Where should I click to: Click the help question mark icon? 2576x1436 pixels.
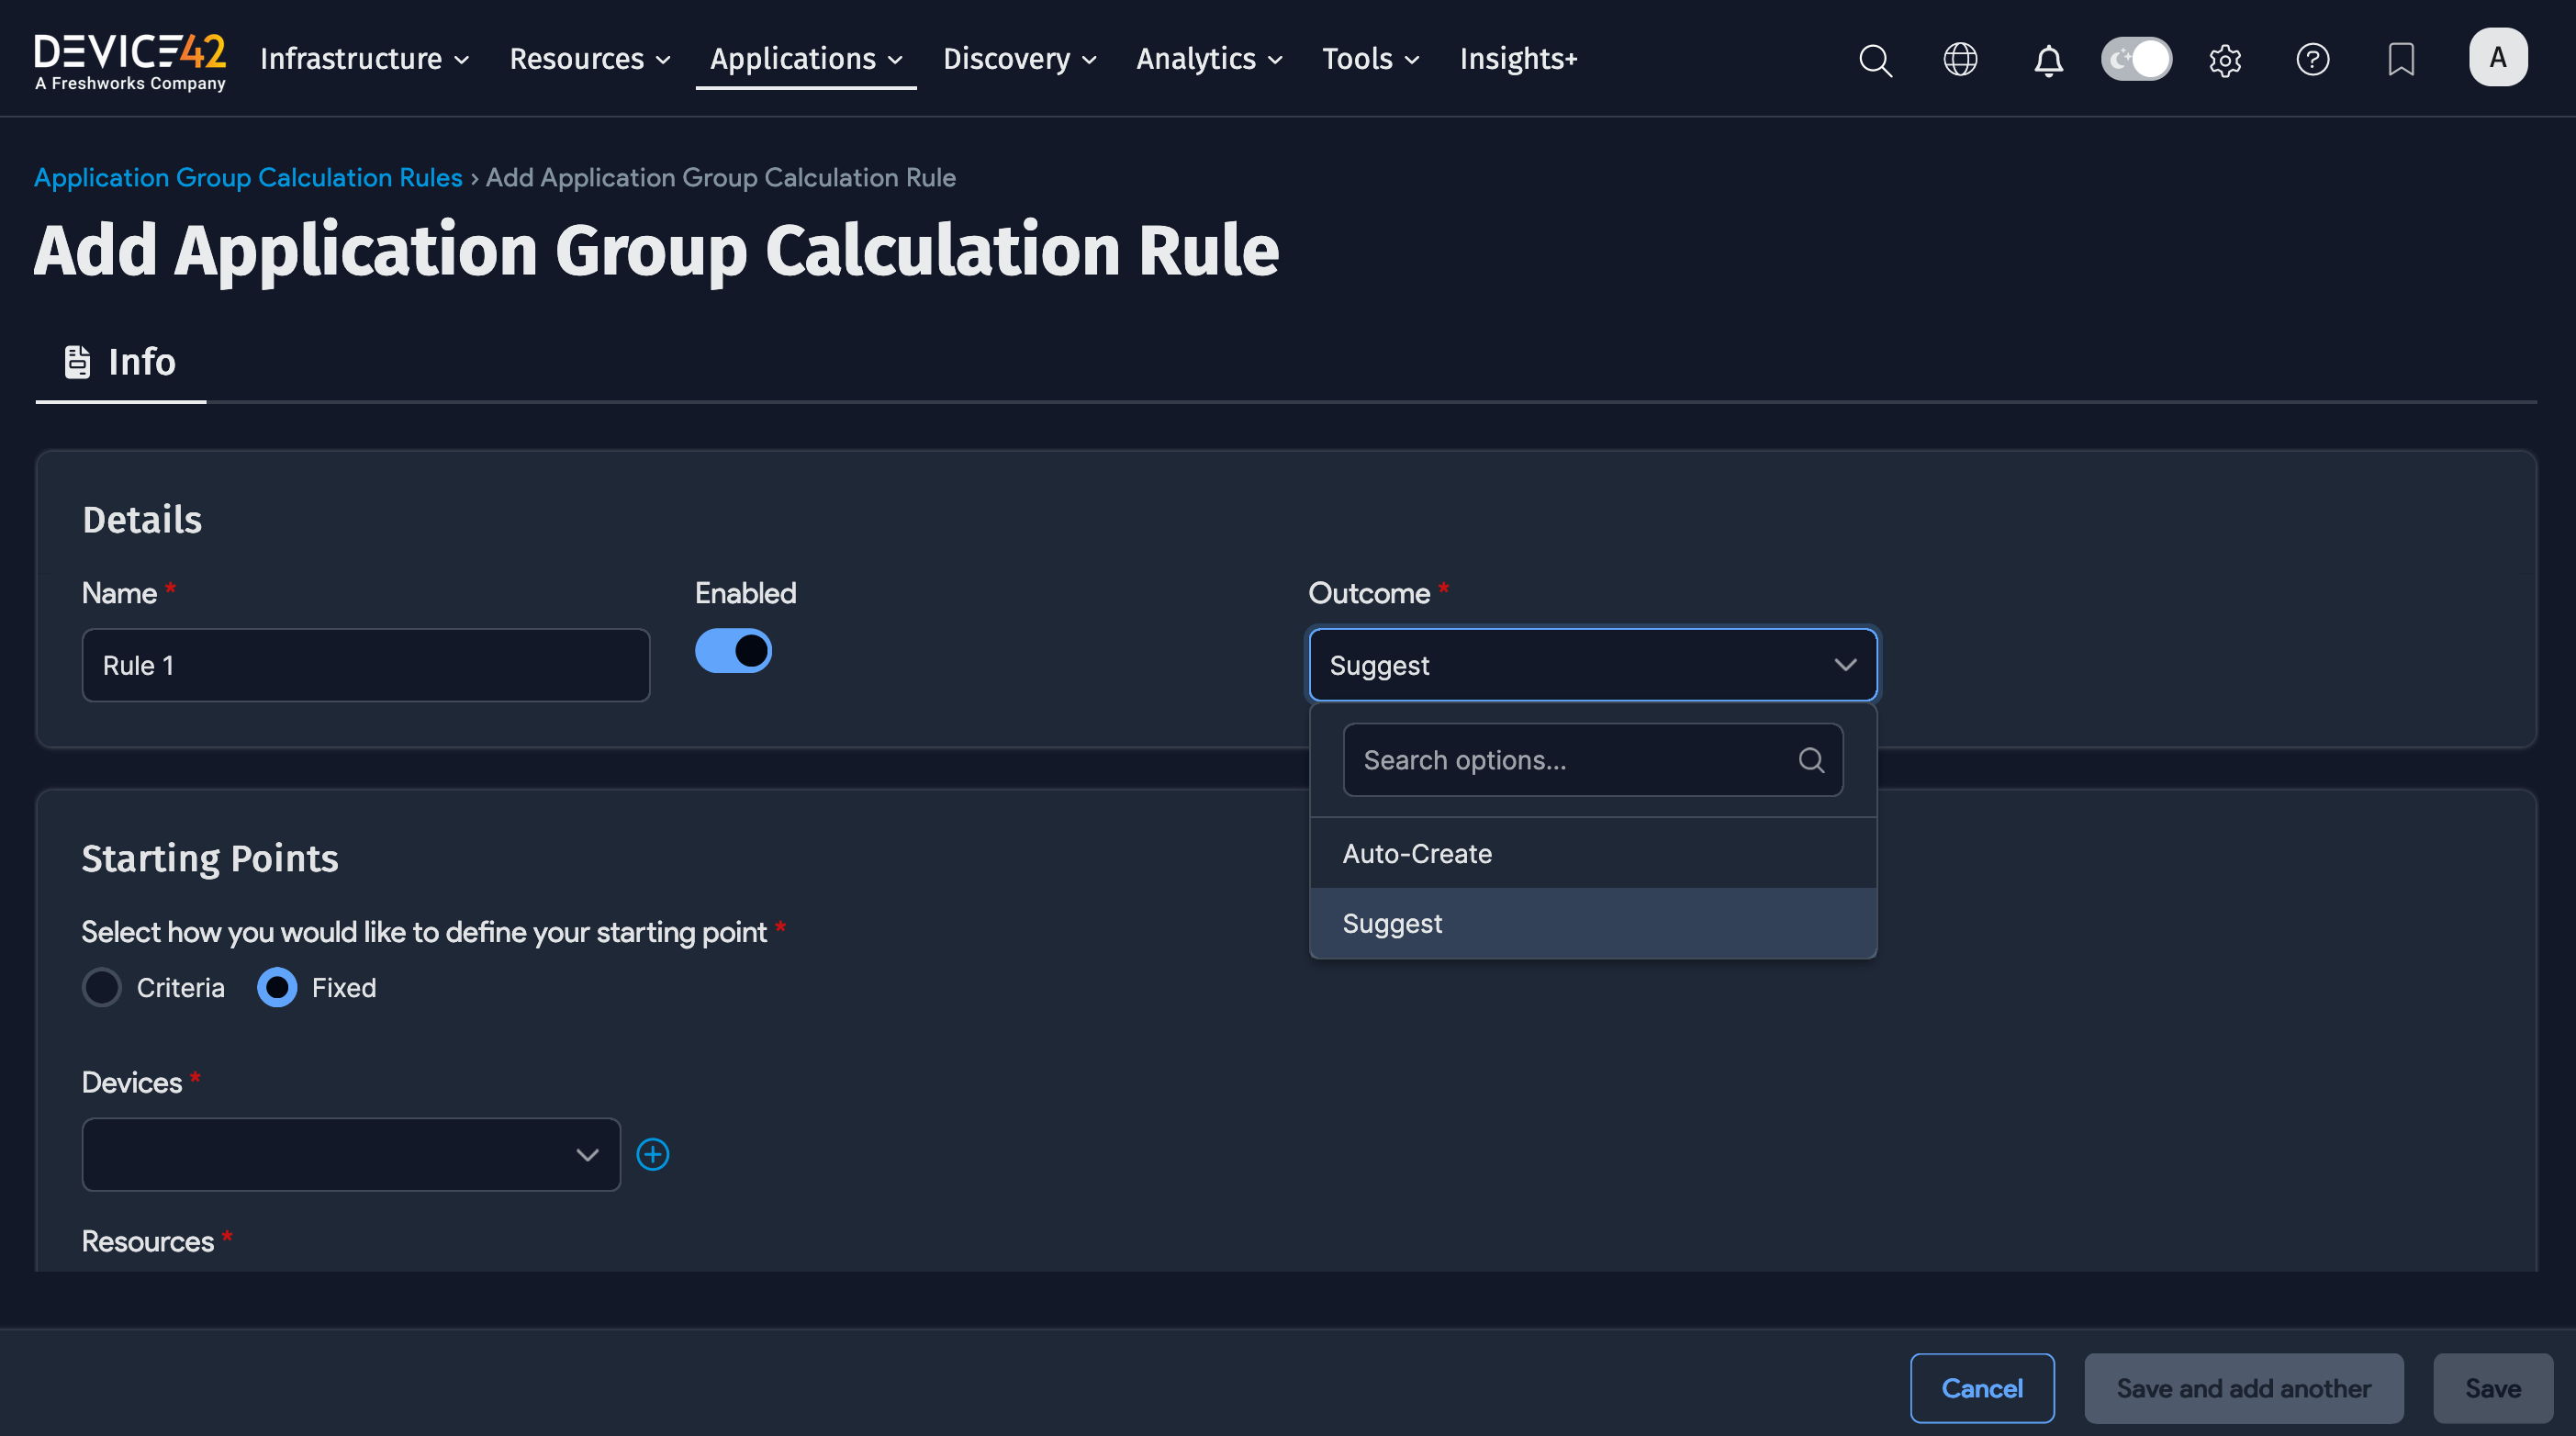pyautogui.click(x=2312, y=60)
